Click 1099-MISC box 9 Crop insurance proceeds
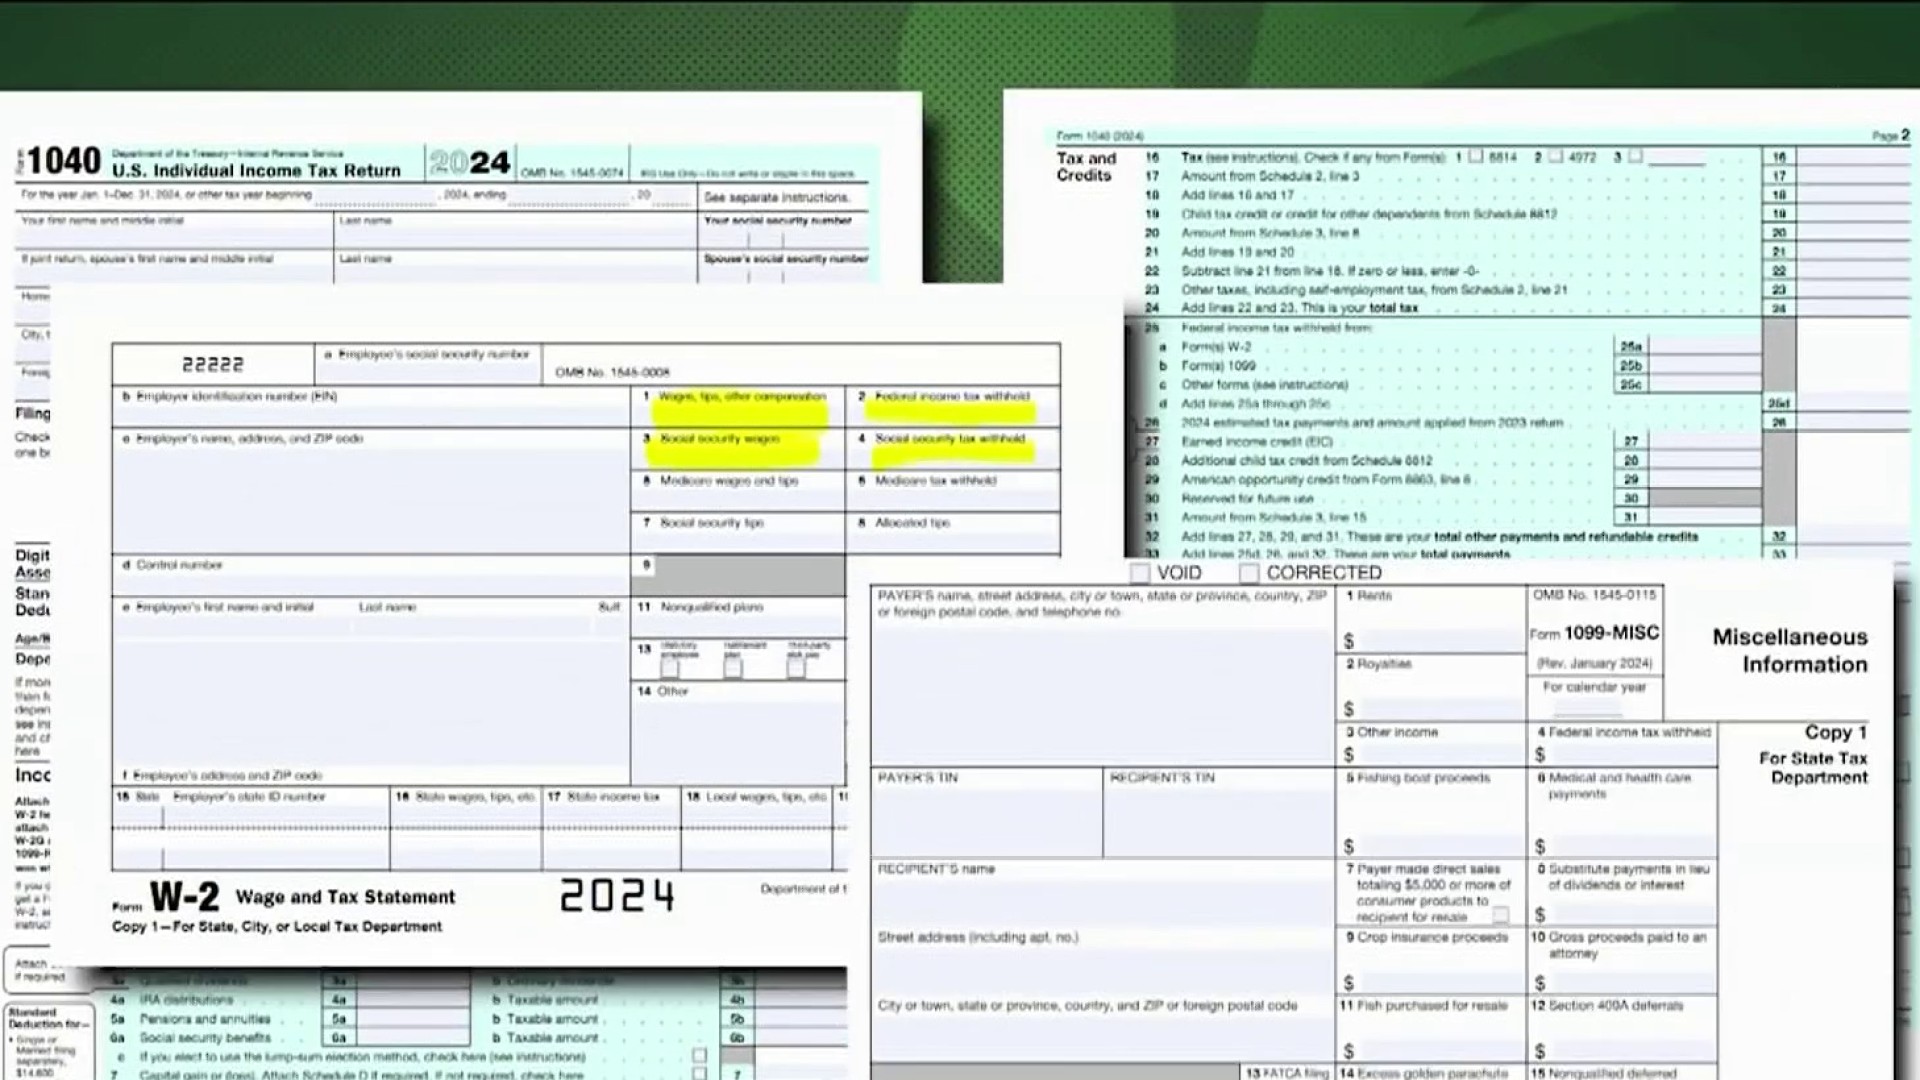Screen dimensions: 1920x1080 [1431, 961]
